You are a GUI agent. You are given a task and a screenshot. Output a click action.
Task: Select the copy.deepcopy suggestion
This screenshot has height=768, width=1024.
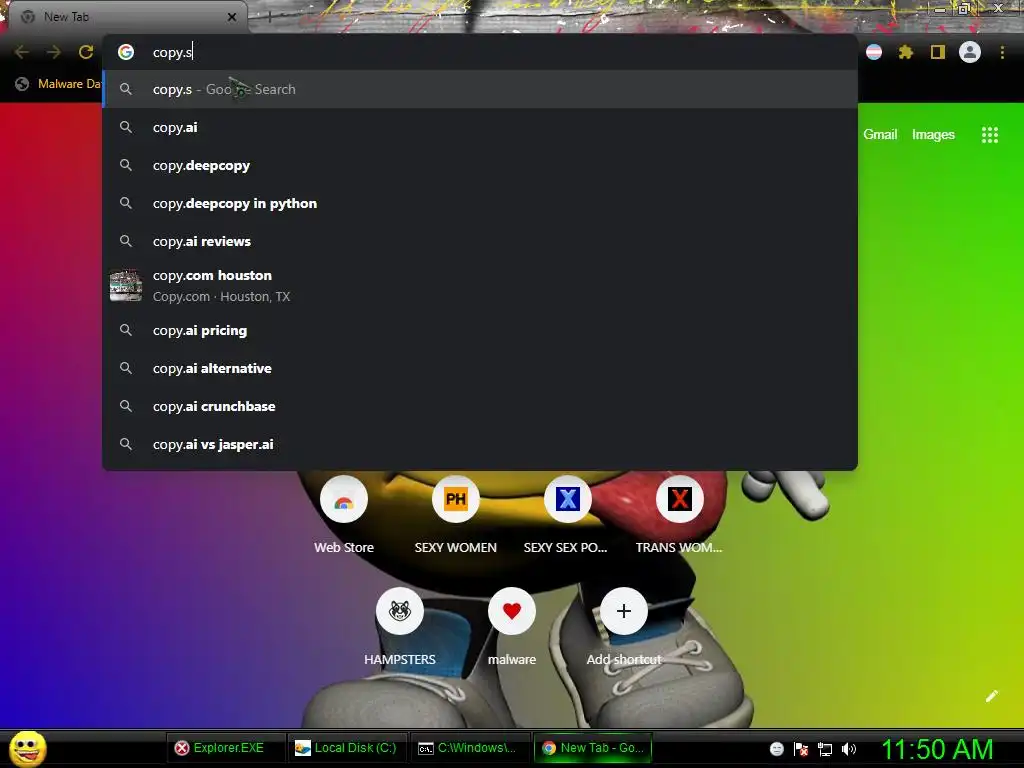480,165
